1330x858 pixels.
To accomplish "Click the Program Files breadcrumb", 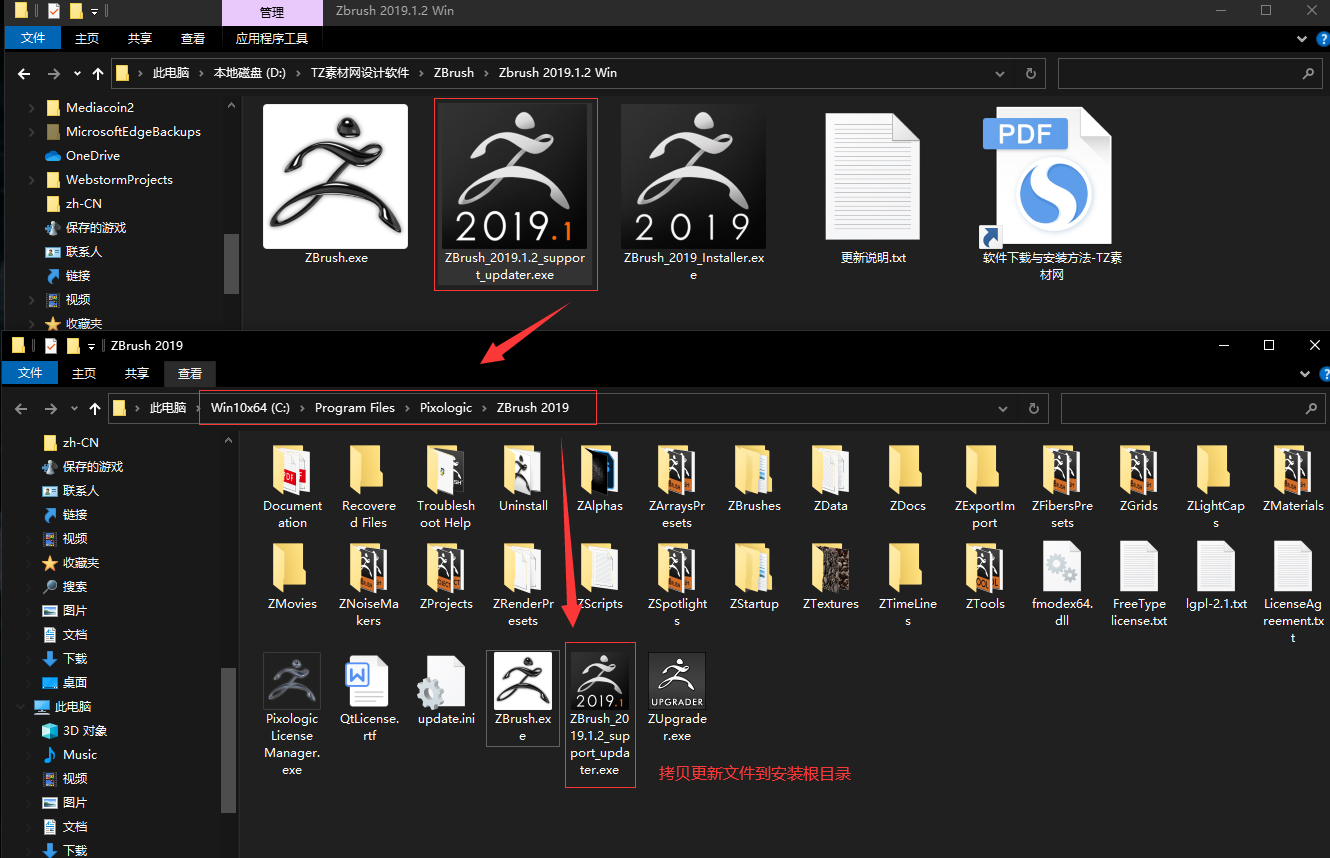I will 355,407.
